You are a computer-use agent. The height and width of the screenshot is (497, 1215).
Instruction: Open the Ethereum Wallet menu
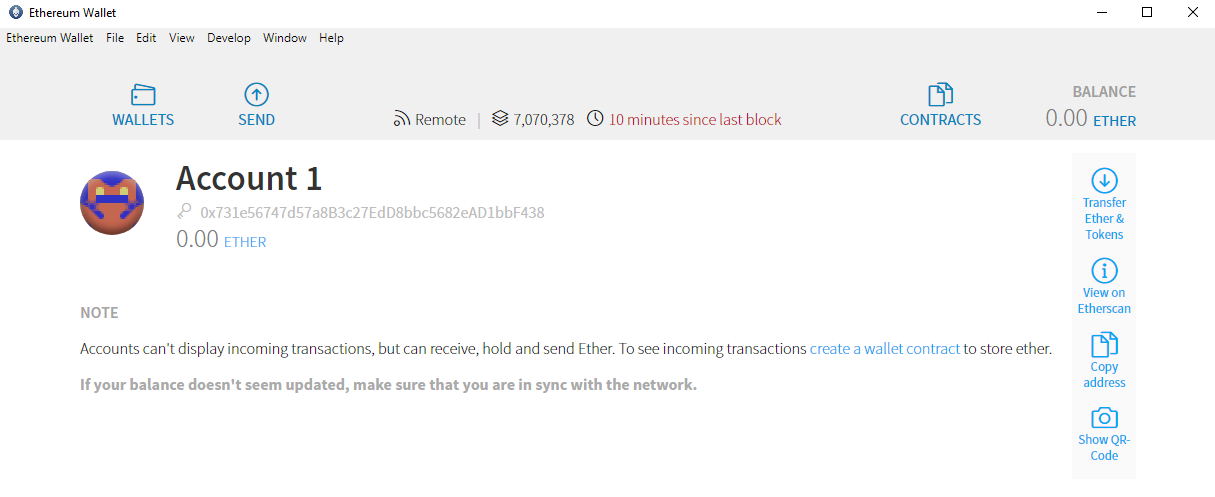(50, 38)
